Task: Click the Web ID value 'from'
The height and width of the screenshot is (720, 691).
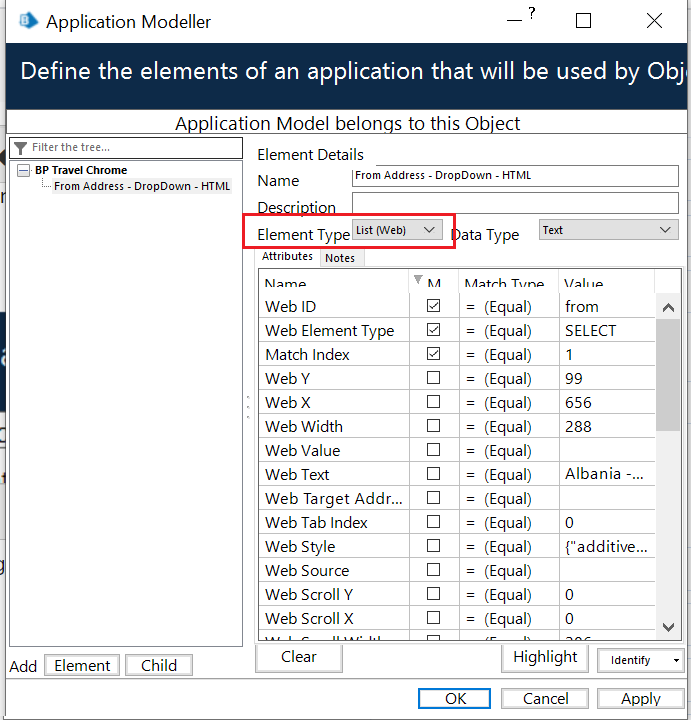Action: pos(582,306)
